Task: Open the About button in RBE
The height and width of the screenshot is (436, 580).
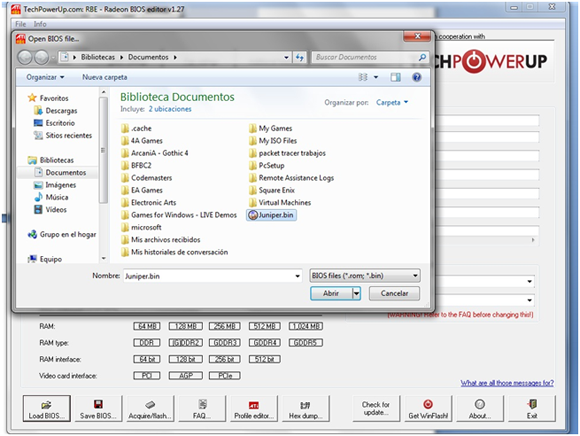Action: point(480,408)
